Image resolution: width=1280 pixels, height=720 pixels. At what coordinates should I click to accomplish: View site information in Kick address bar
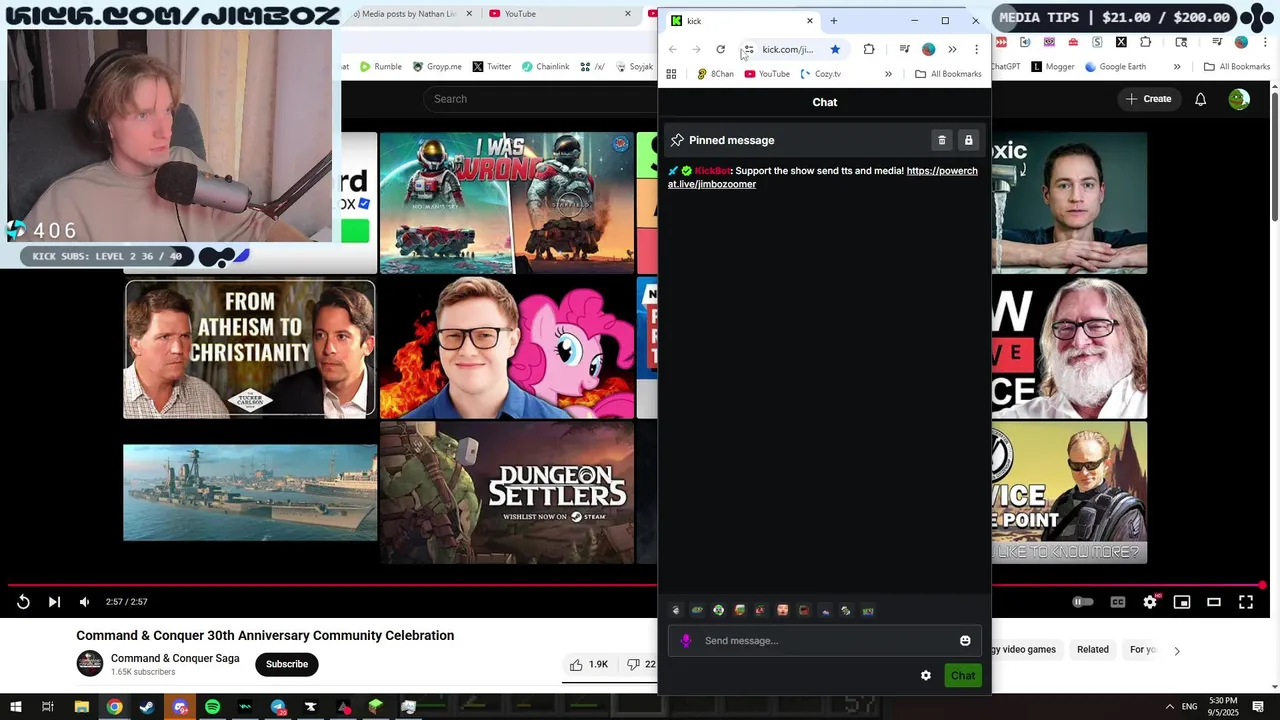click(748, 49)
